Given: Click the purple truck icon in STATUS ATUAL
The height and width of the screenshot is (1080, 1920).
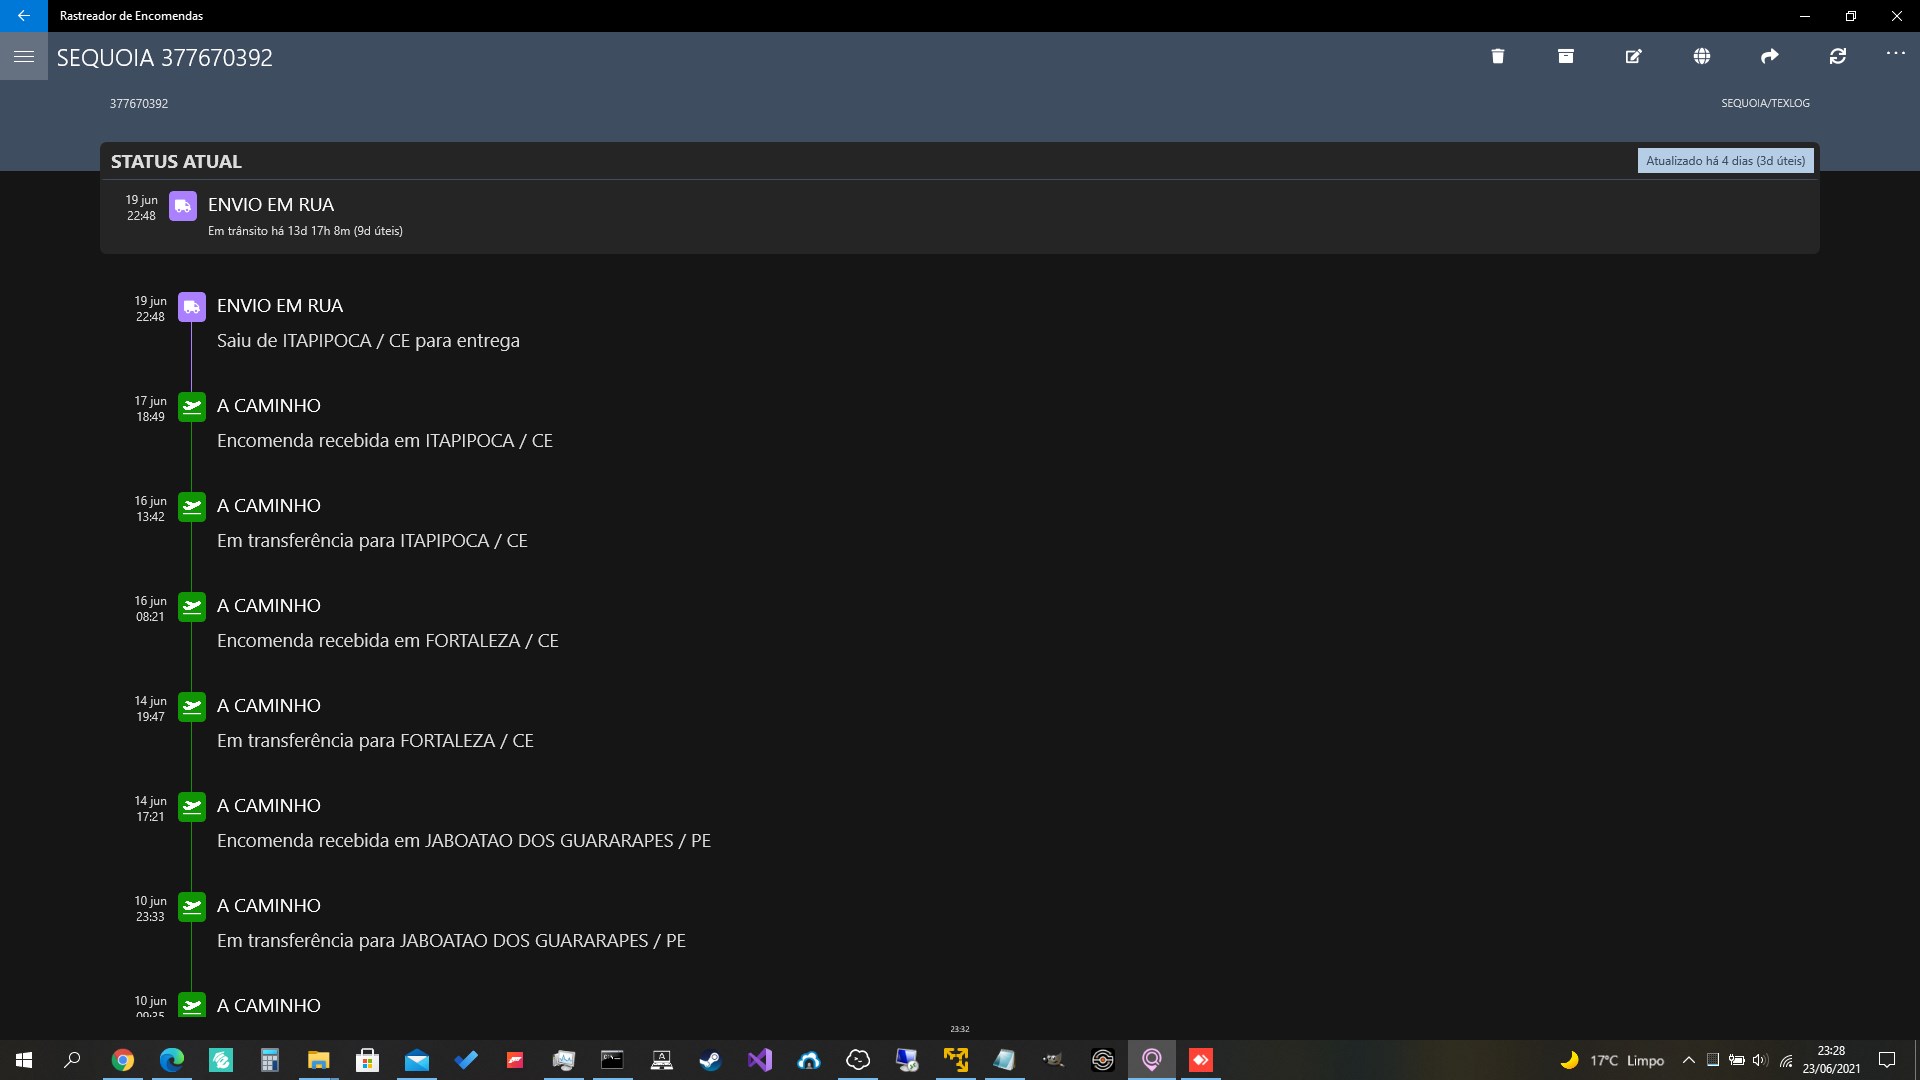Looking at the screenshot, I should coord(182,206).
